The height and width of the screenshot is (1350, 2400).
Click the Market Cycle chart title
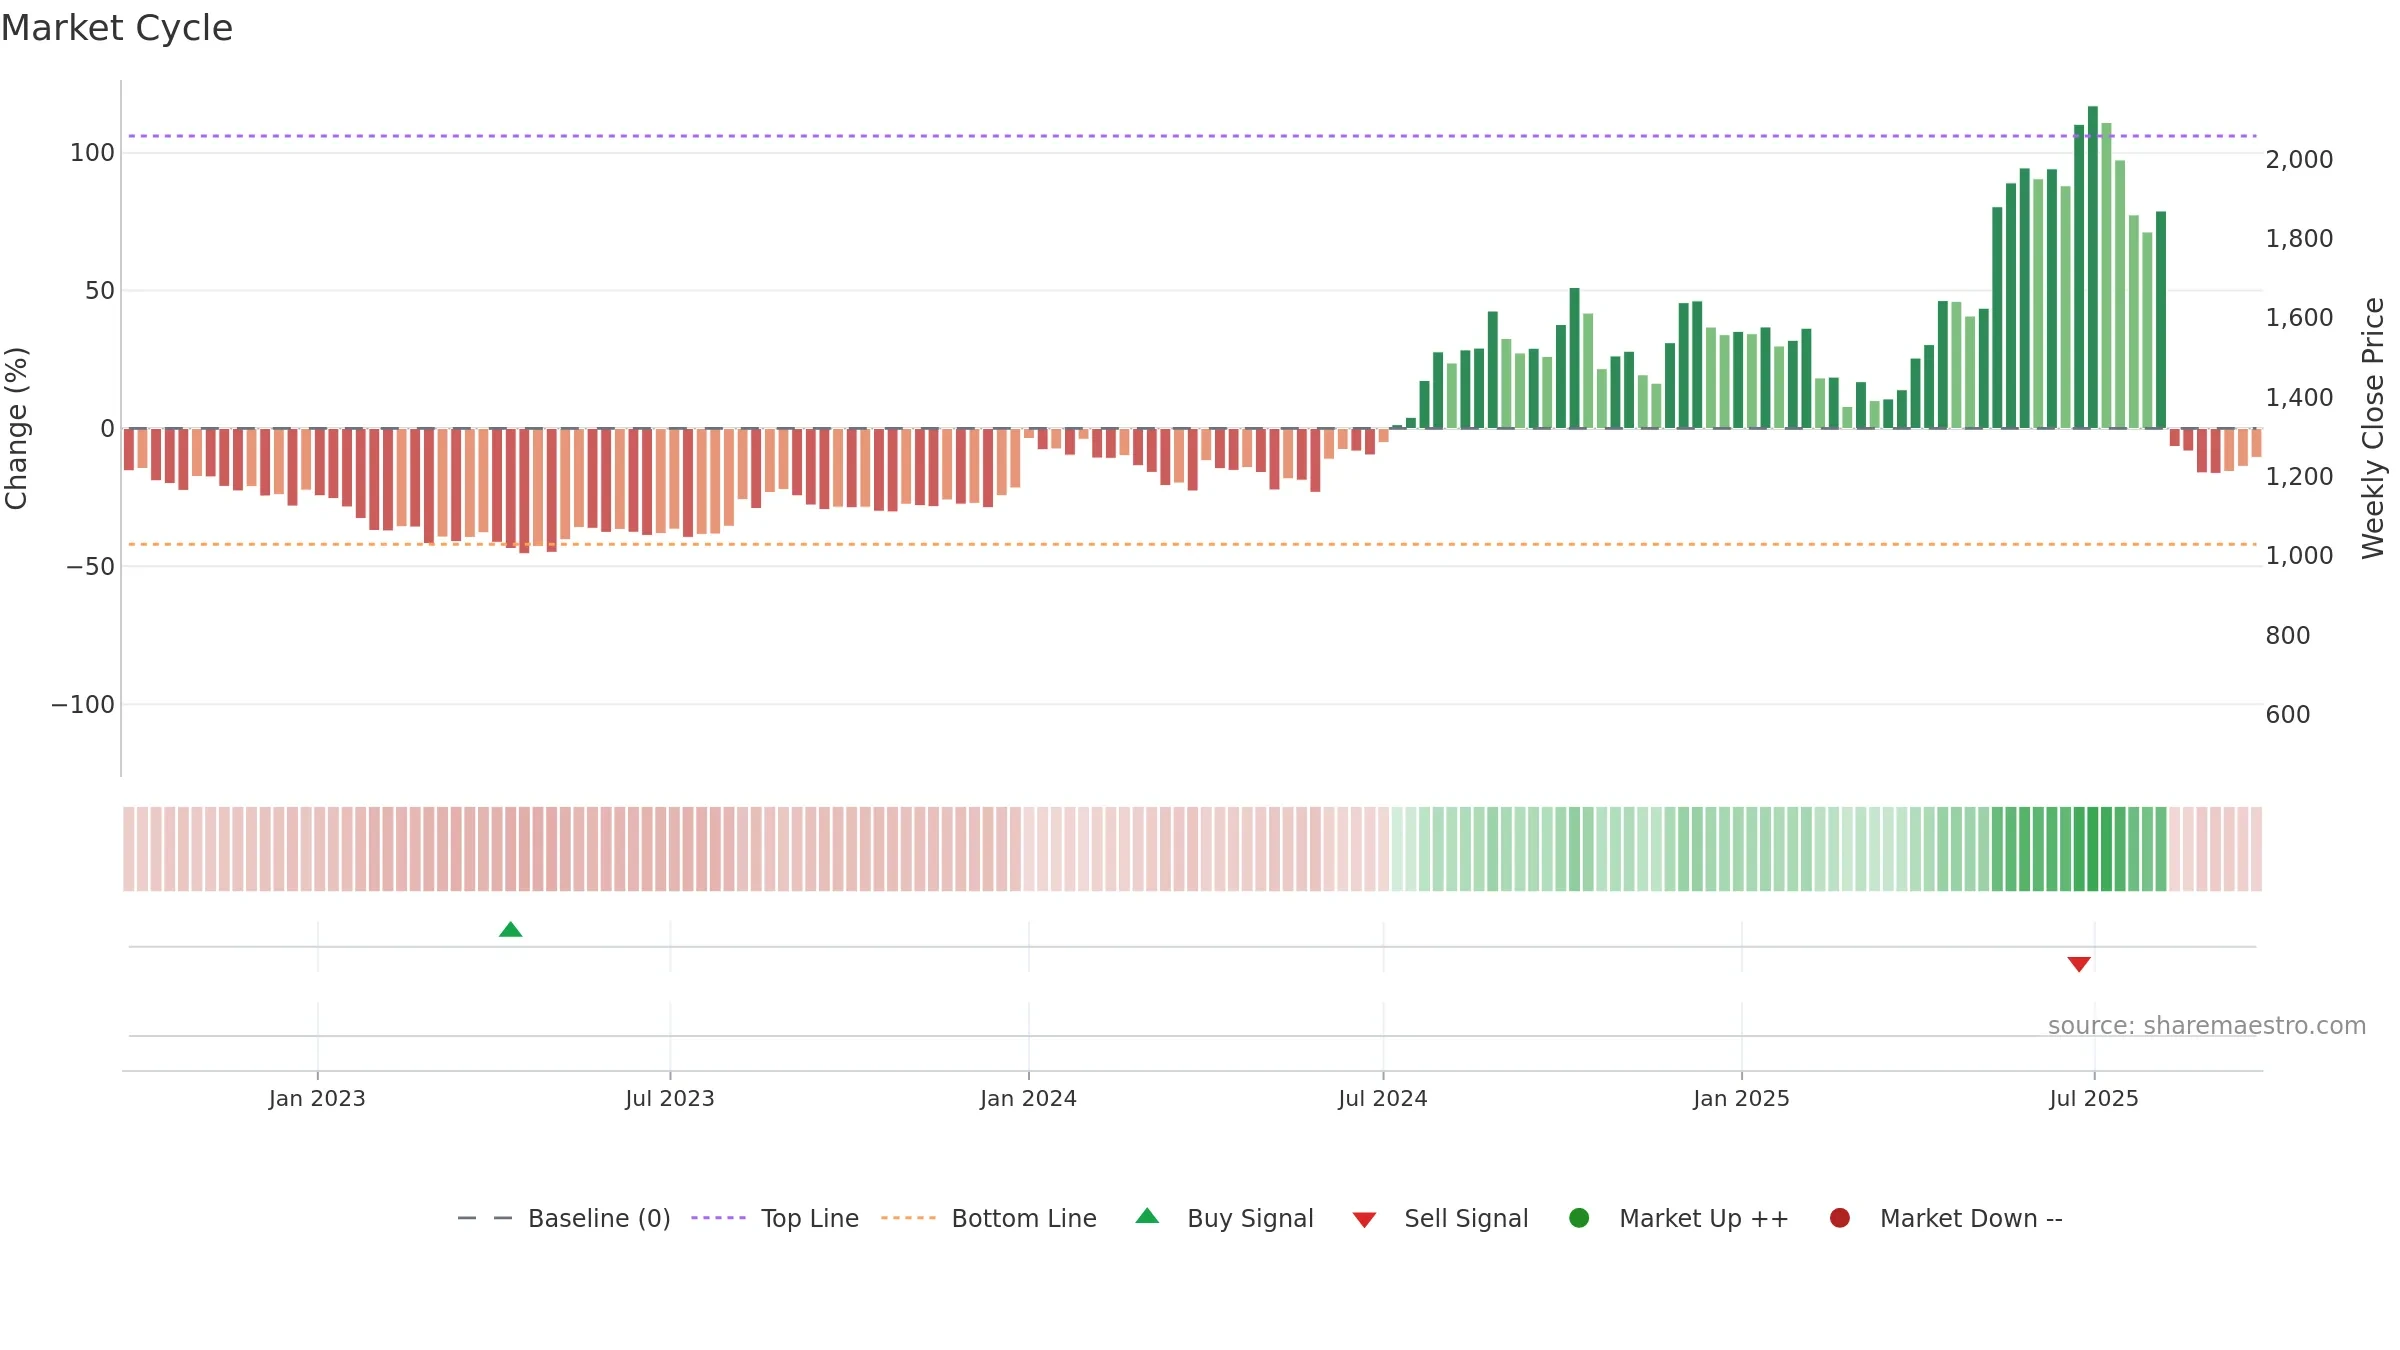coord(117,28)
